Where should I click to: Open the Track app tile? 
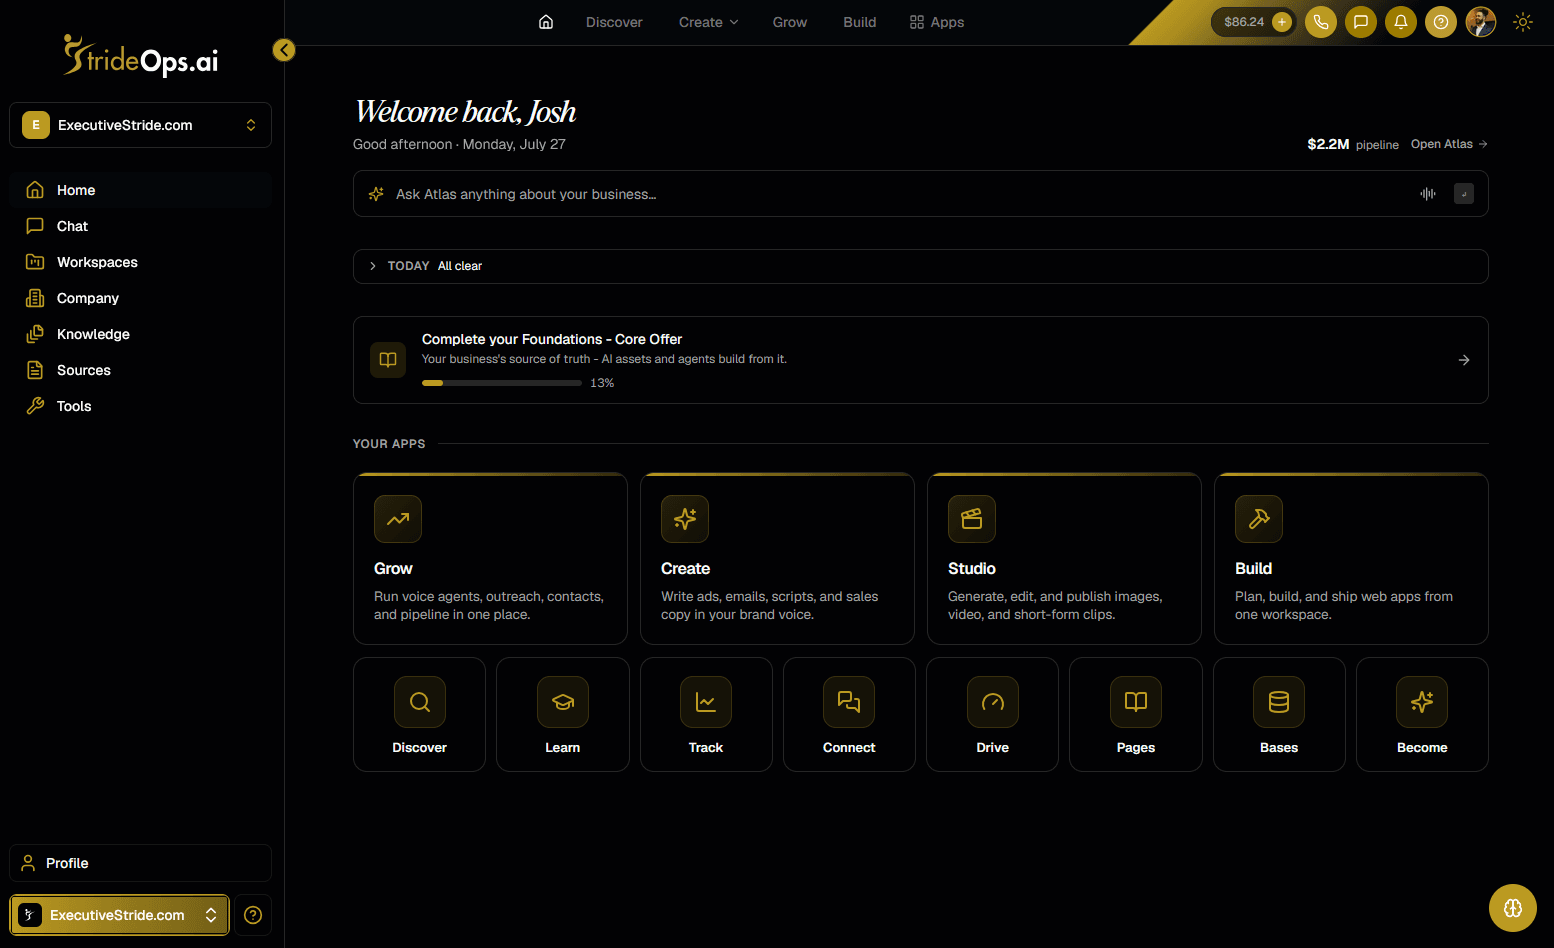click(x=706, y=714)
